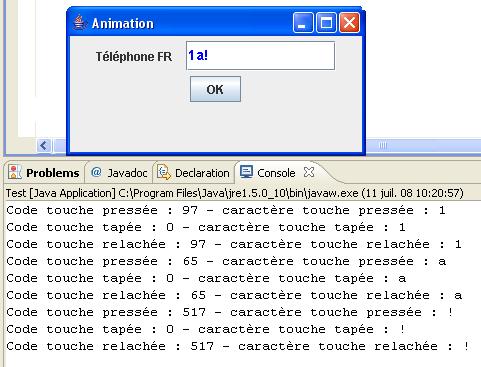Switch to the Problems tab

pos(45,173)
